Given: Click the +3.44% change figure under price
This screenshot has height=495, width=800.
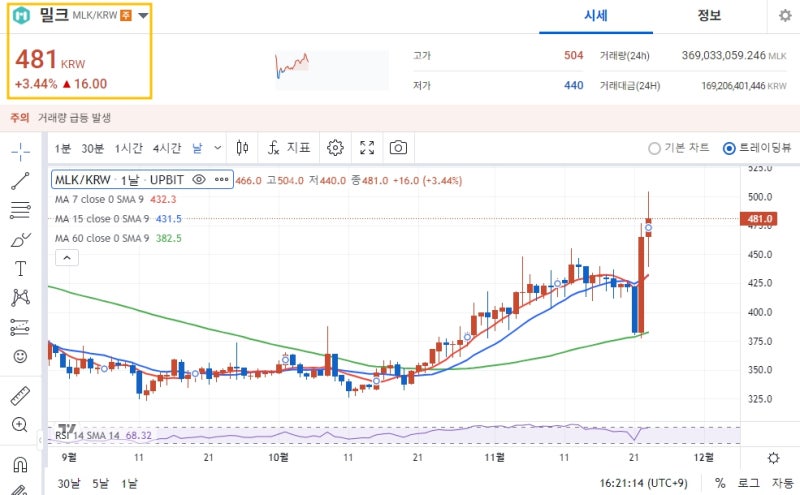Looking at the screenshot, I should pos(36,84).
